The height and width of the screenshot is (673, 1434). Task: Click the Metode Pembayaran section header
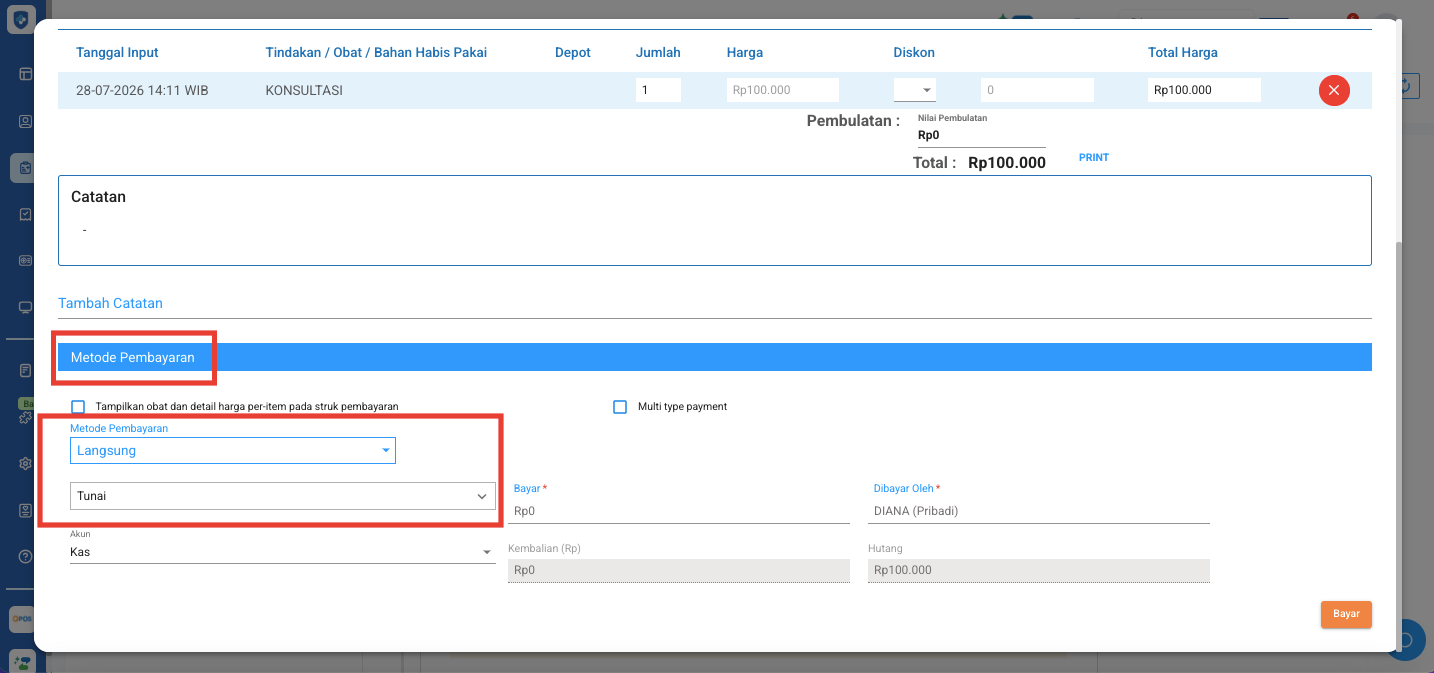pyautogui.click(x=715, y=357)
